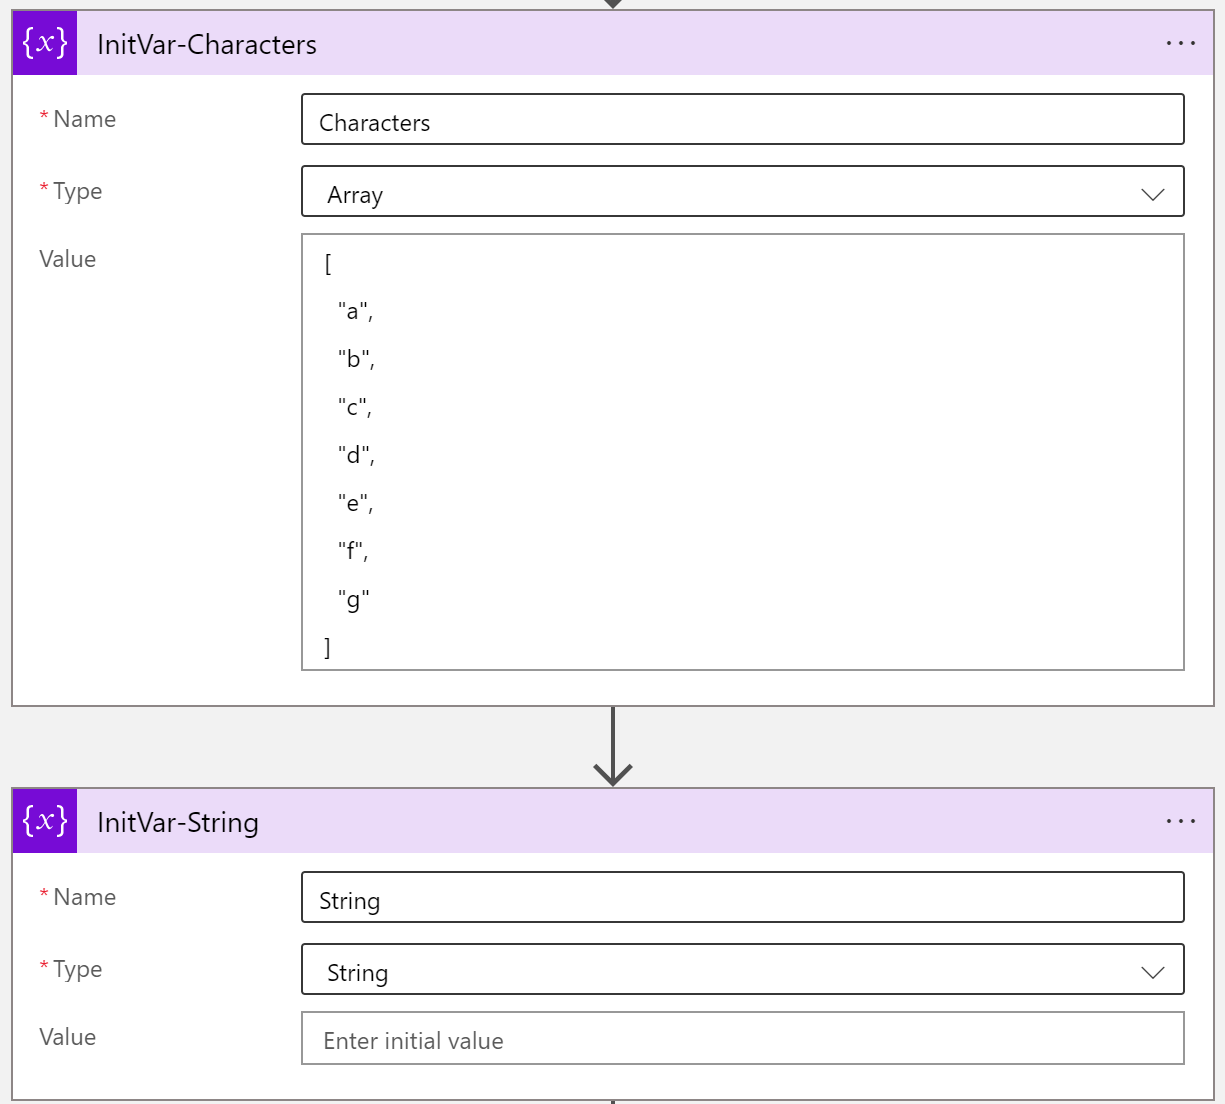
Task: Collapse the InitVar-String action card
Action: 600,821
